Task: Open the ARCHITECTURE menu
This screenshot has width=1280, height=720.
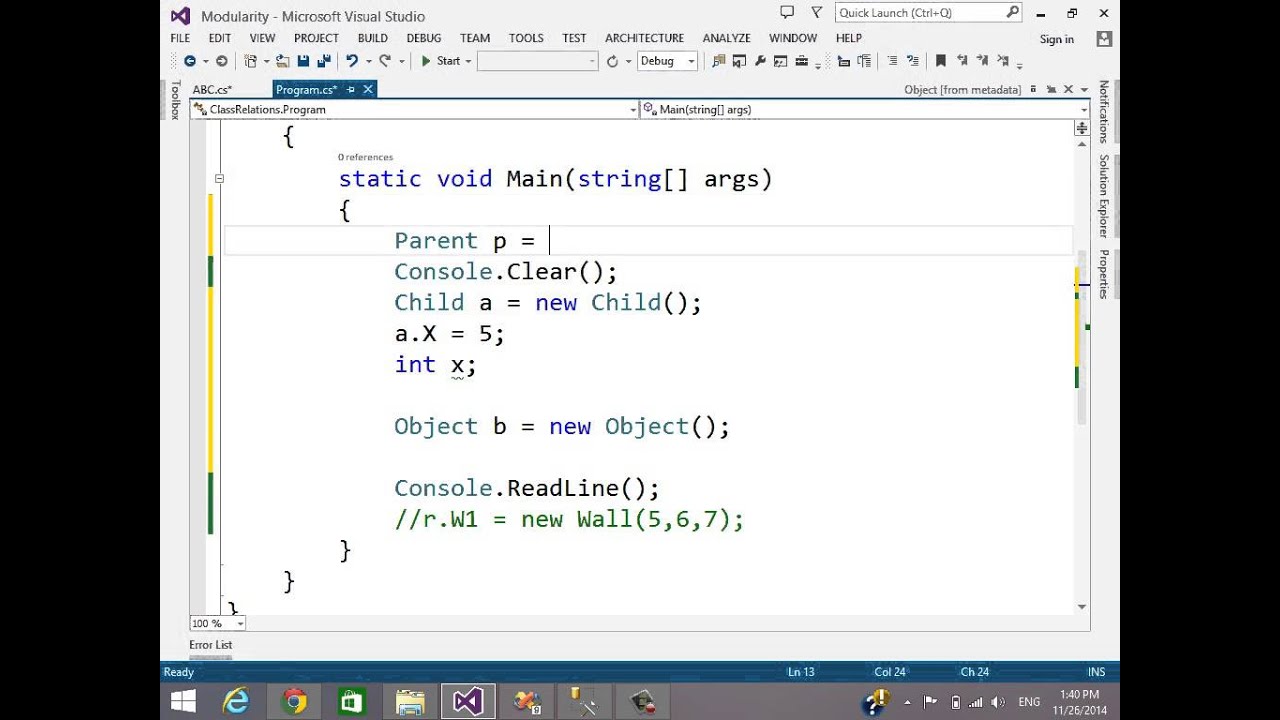Action: pos(644,38)
